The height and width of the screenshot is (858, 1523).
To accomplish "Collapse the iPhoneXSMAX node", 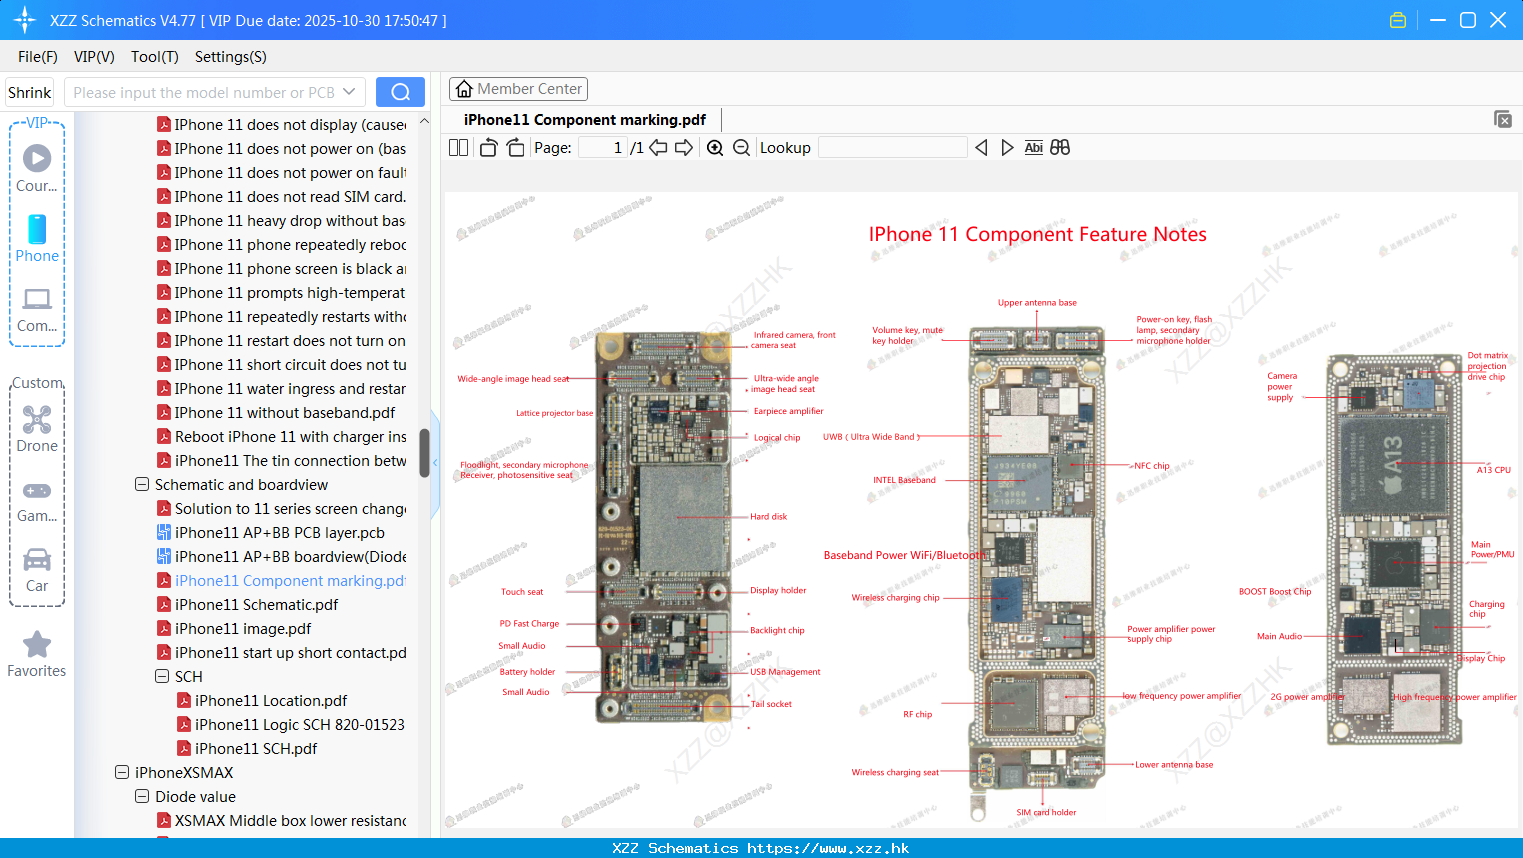I will 122,773.
